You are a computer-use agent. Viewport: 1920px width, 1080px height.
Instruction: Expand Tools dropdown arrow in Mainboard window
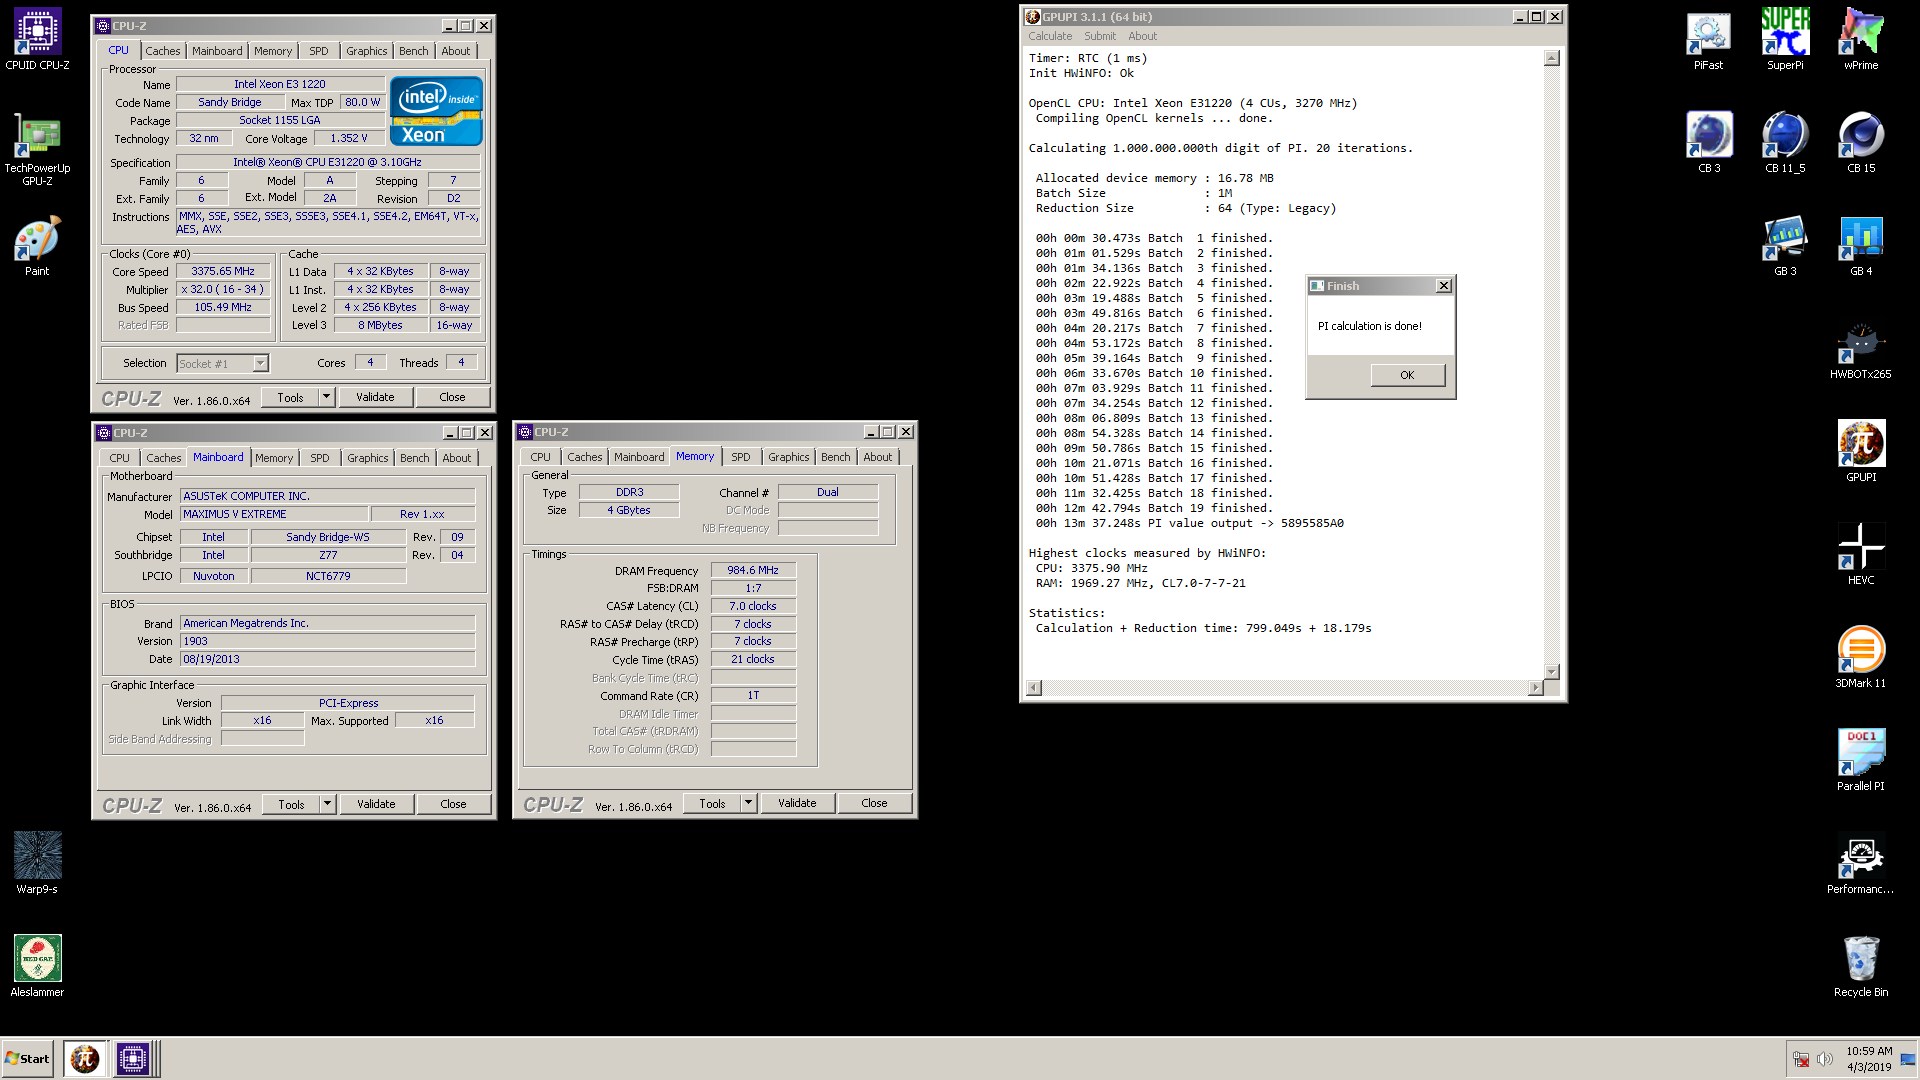(x=327, y=804)
